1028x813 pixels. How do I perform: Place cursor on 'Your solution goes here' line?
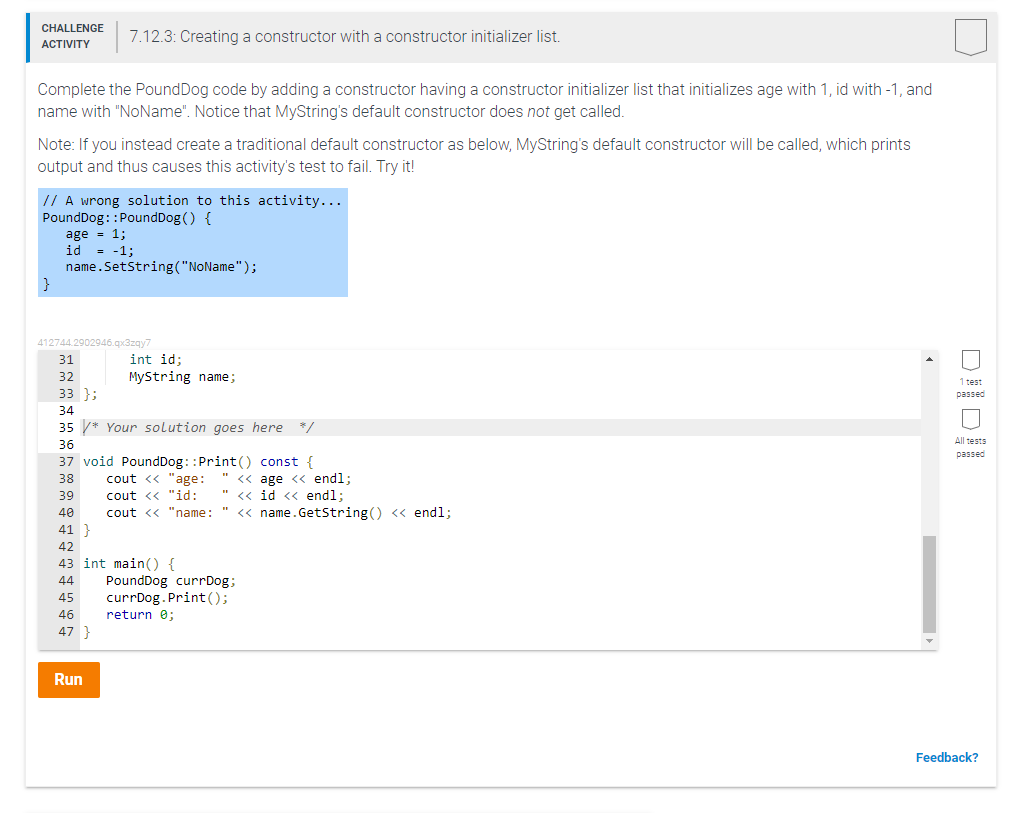[x=502, y=427]
